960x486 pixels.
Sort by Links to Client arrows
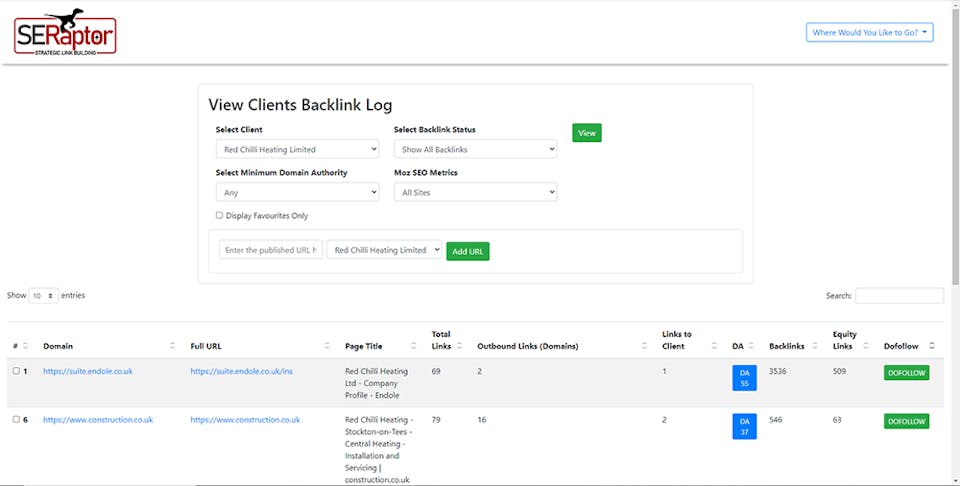click(x=714, y=346)
